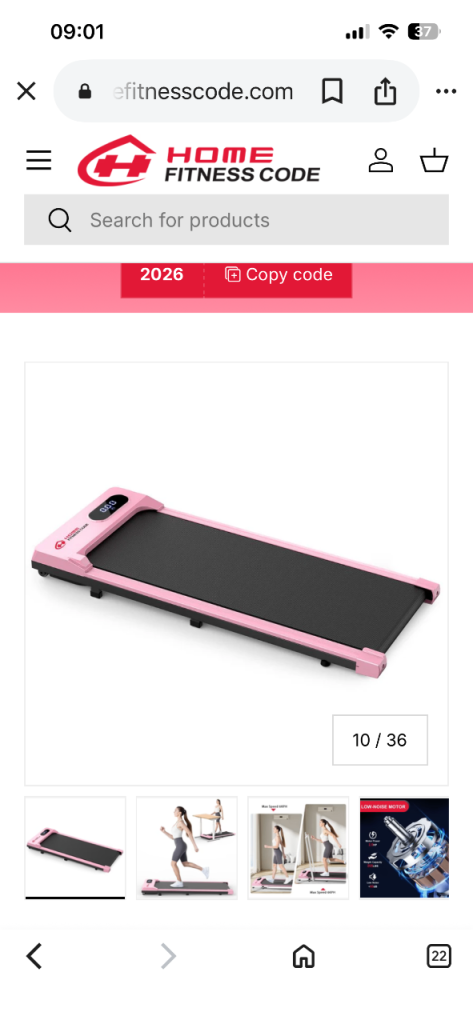This screenshot has height=1024, width=473.
Task: Open the user account icon
Action: (381, 160)
